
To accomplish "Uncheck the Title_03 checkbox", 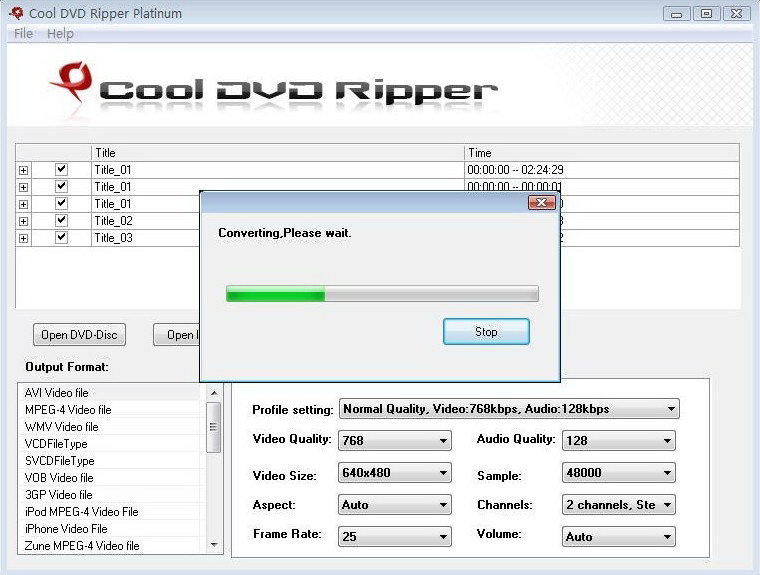I will click(61, 237).
